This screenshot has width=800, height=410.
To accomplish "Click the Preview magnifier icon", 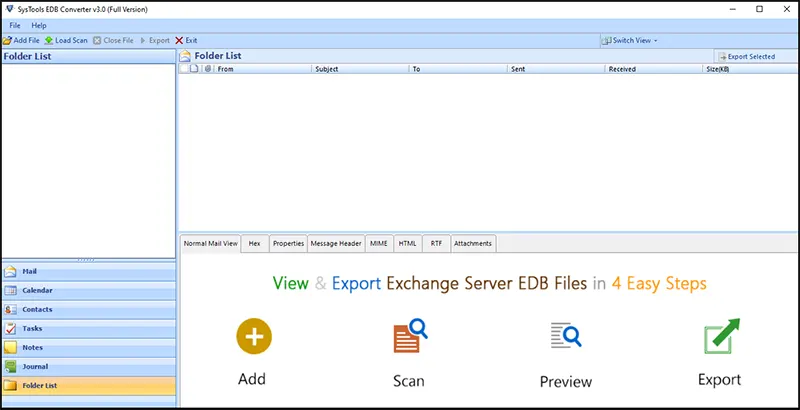I will coord(566,336).
